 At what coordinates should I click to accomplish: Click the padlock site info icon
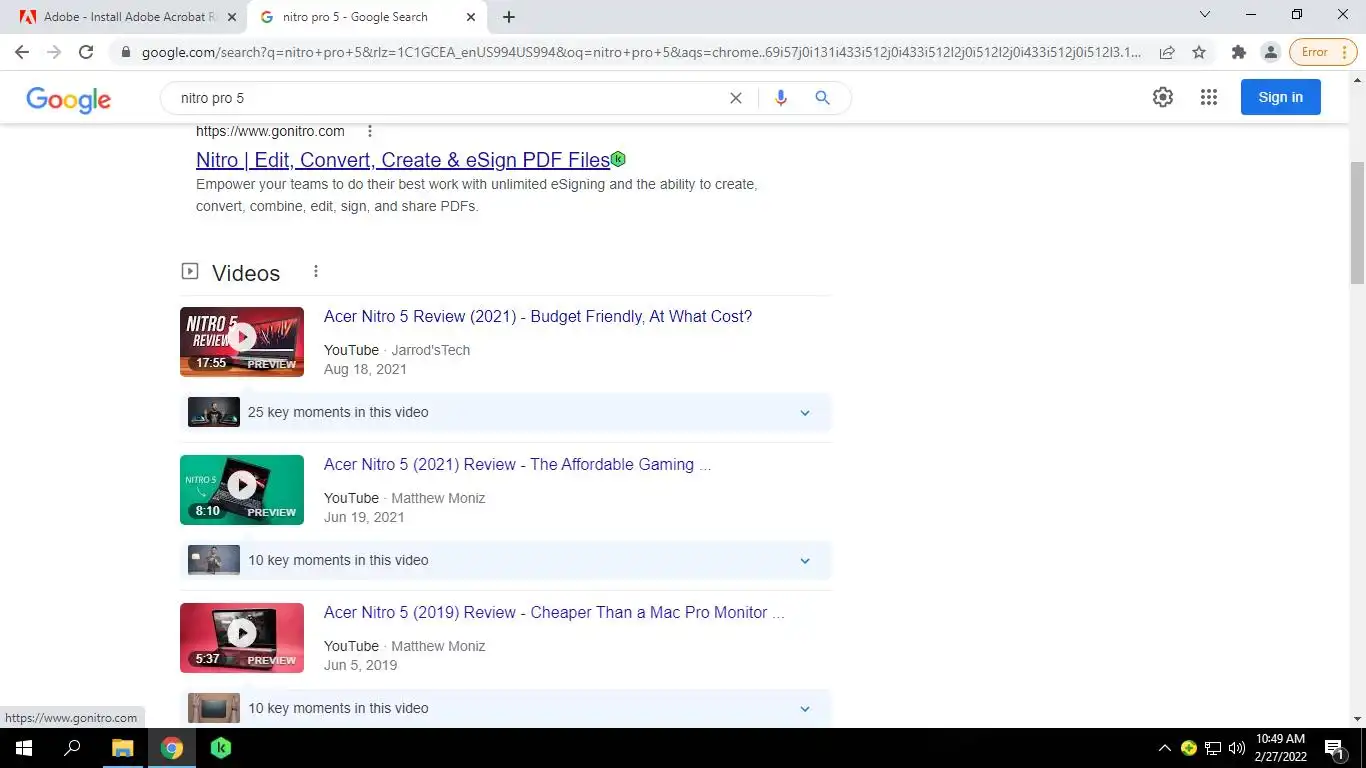tap(125, 52)
